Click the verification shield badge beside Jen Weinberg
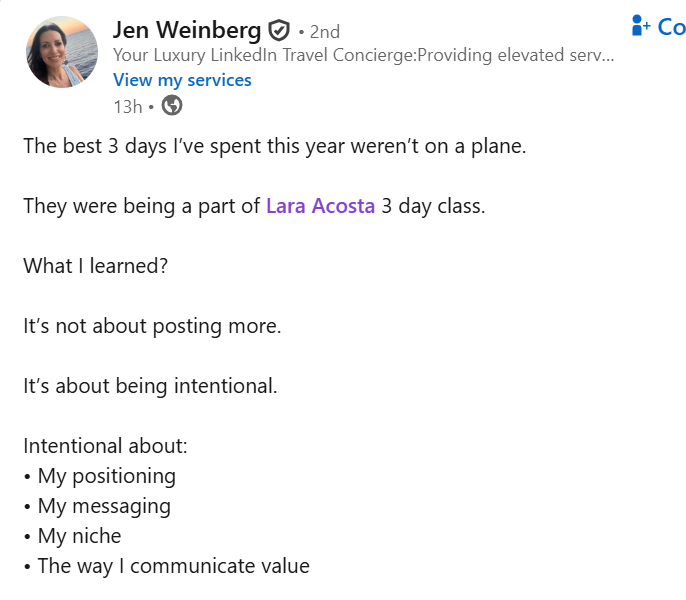 (x=280, y=30)
